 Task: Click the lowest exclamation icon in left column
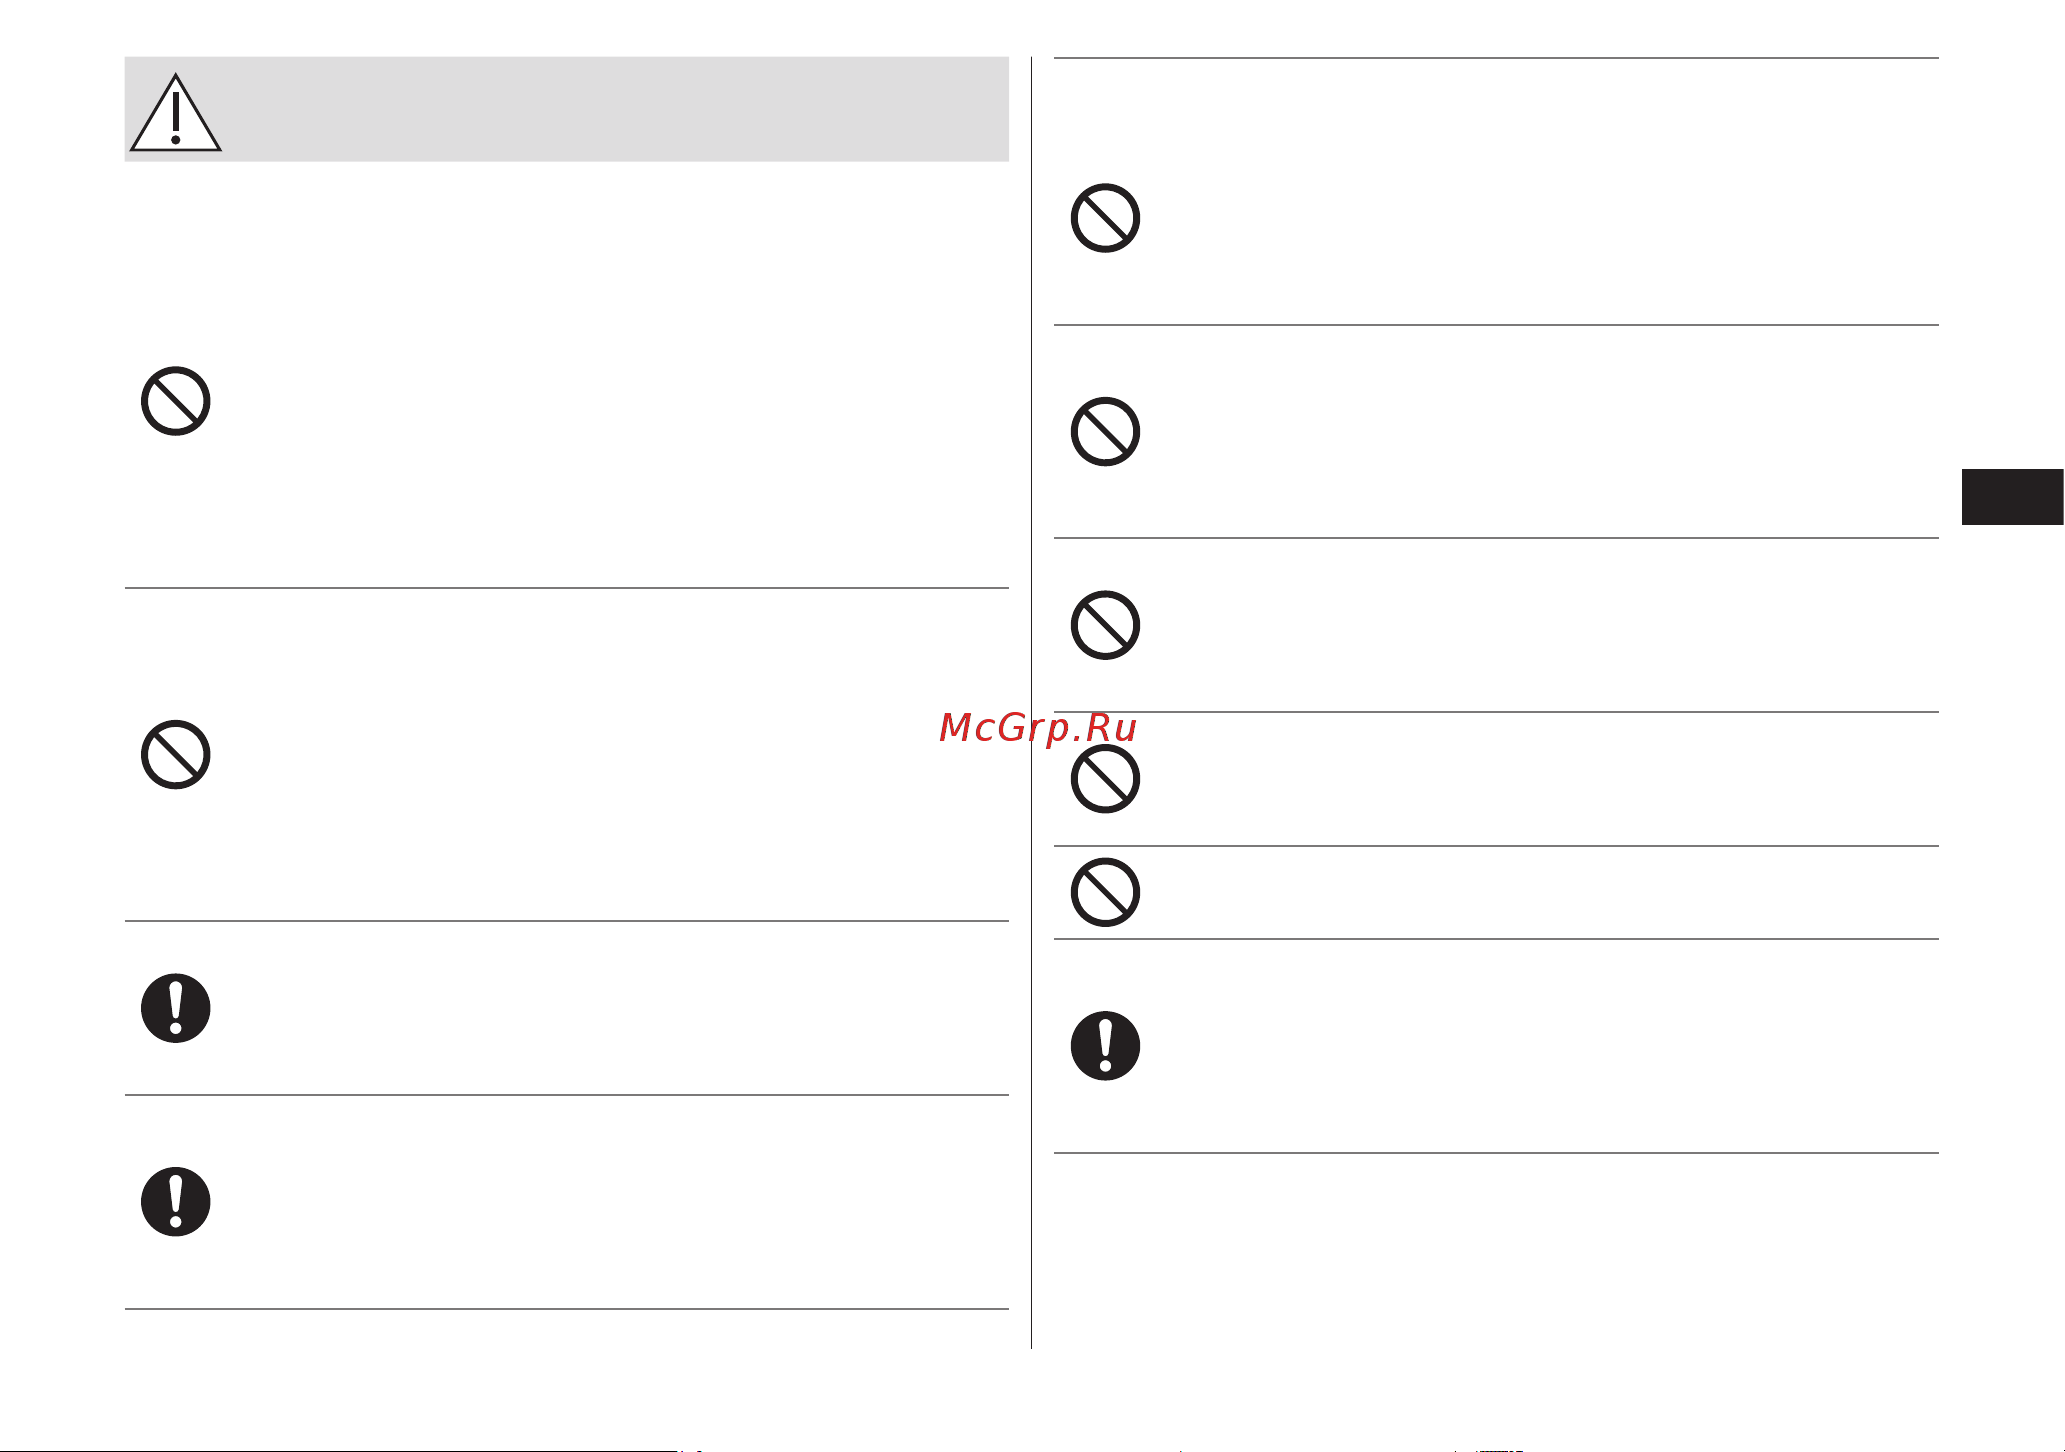tap(176, 1202)
